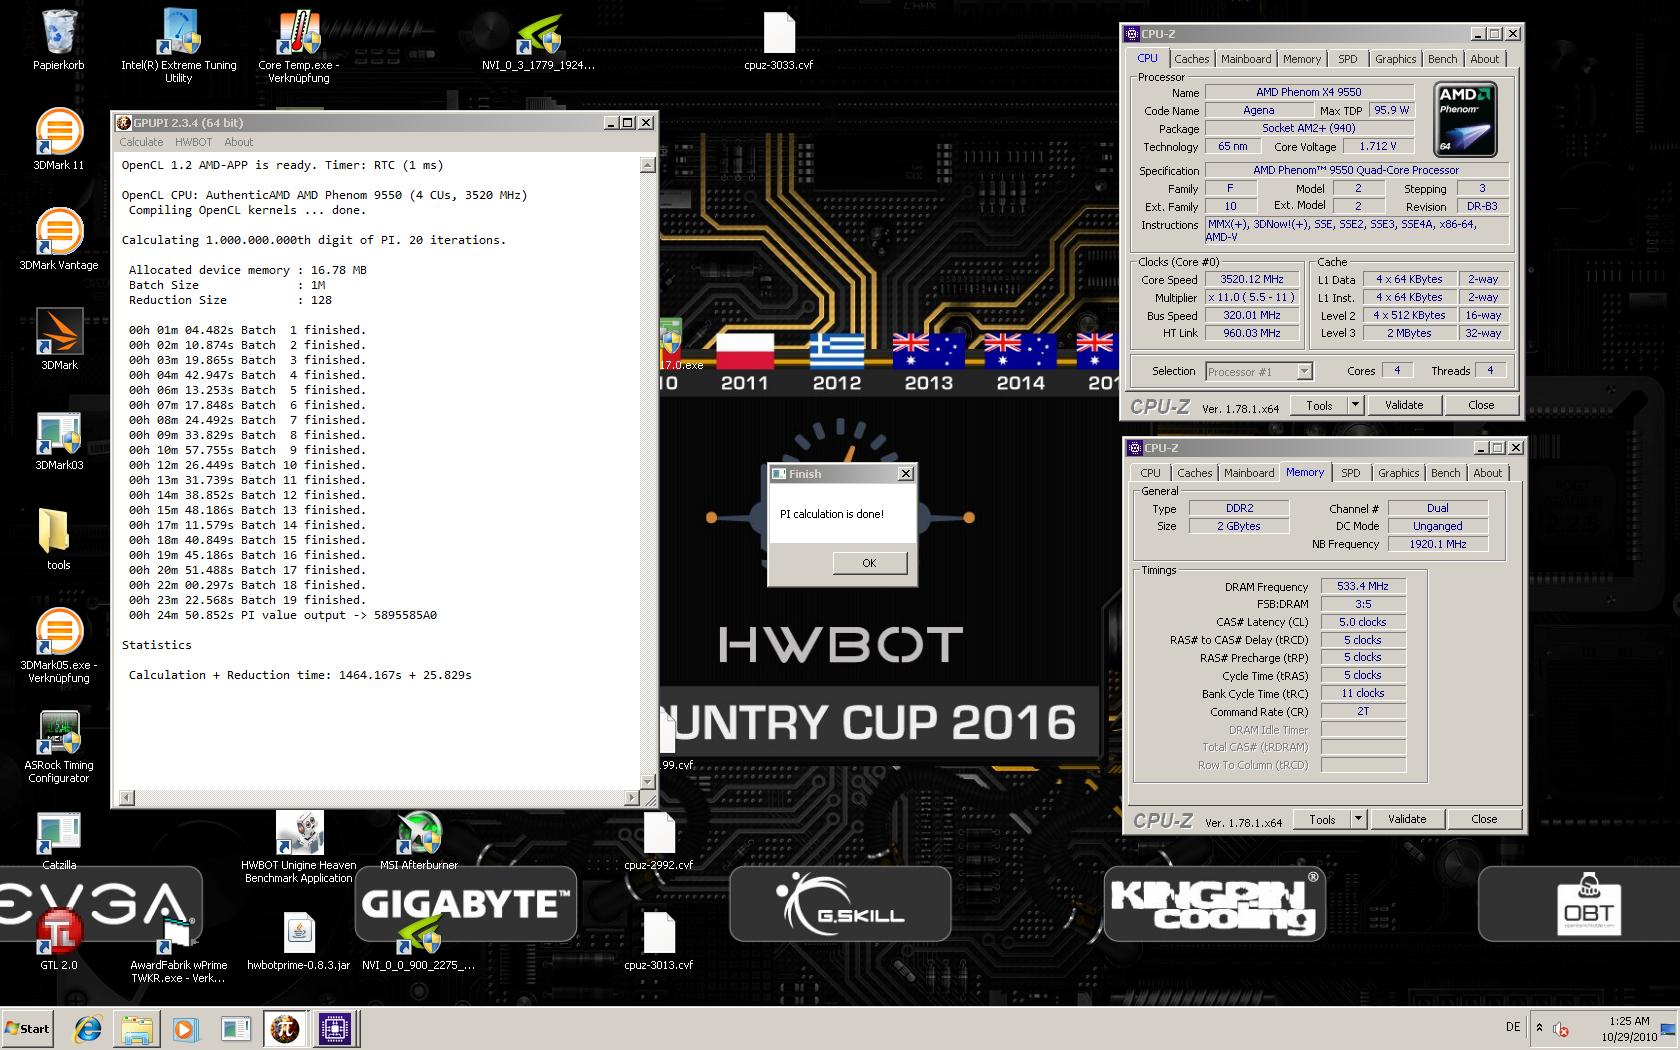Click the CPU-Z taskbar icon
The height and width of the screenshot is (1050, 1680).
pyautogui.click(x=335, y=1028)
